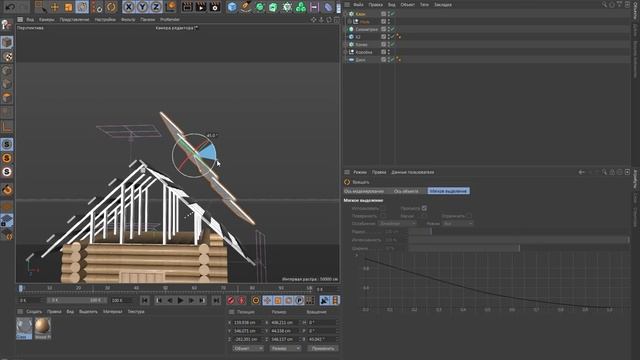Open the viewport Камеры menu

pyautogui.click(x=47, y=20)
